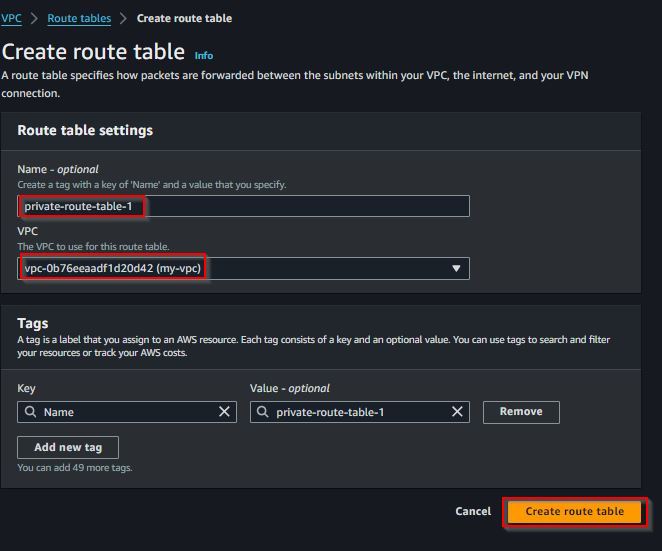This screenshot has height=551, width=662.
Task: Click the Create route table breadcrumb text
Action: tap(184, 18)
